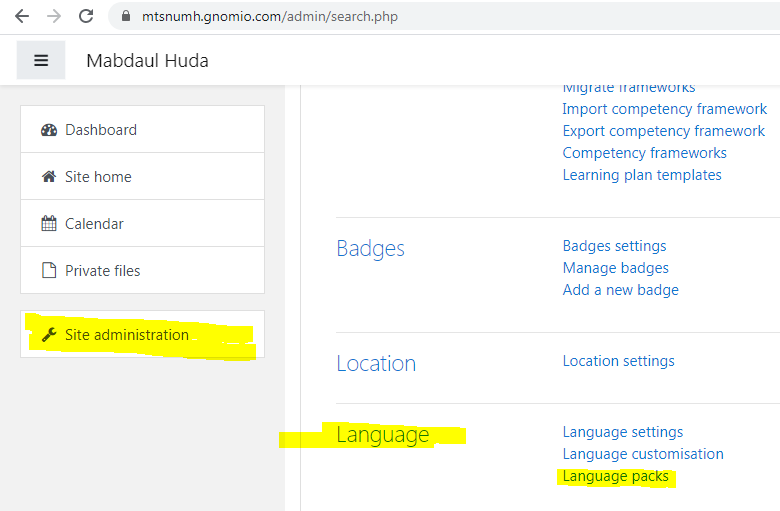Open Import competency framework link
780x511 pixels.
coord(665,109)
